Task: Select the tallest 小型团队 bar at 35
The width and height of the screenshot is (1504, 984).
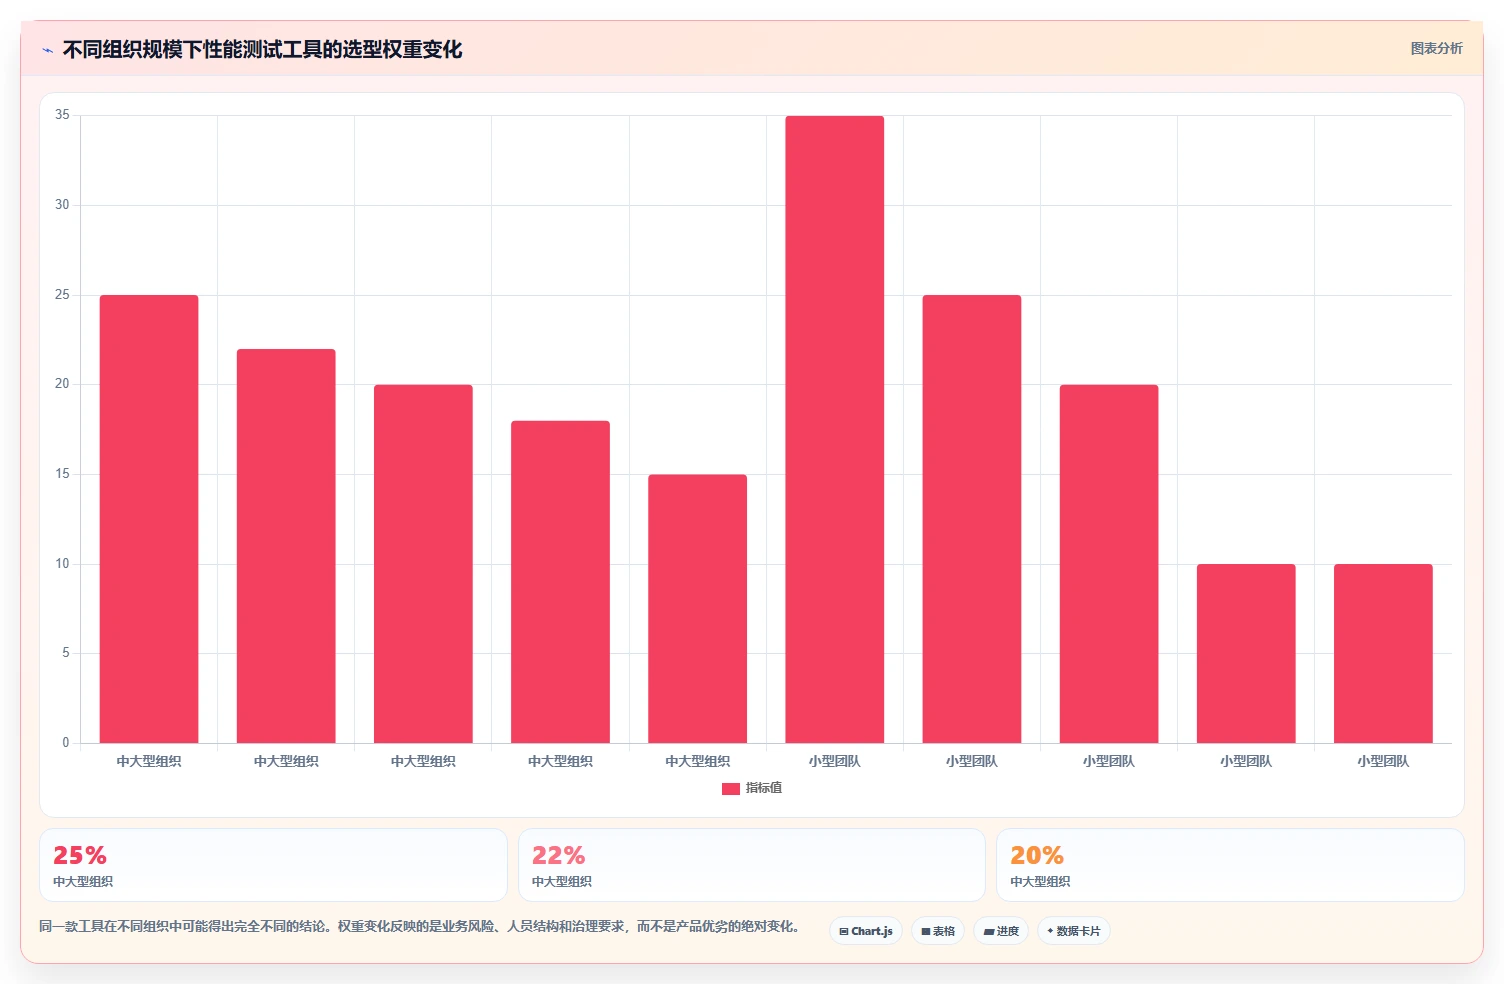Action: 835,429
